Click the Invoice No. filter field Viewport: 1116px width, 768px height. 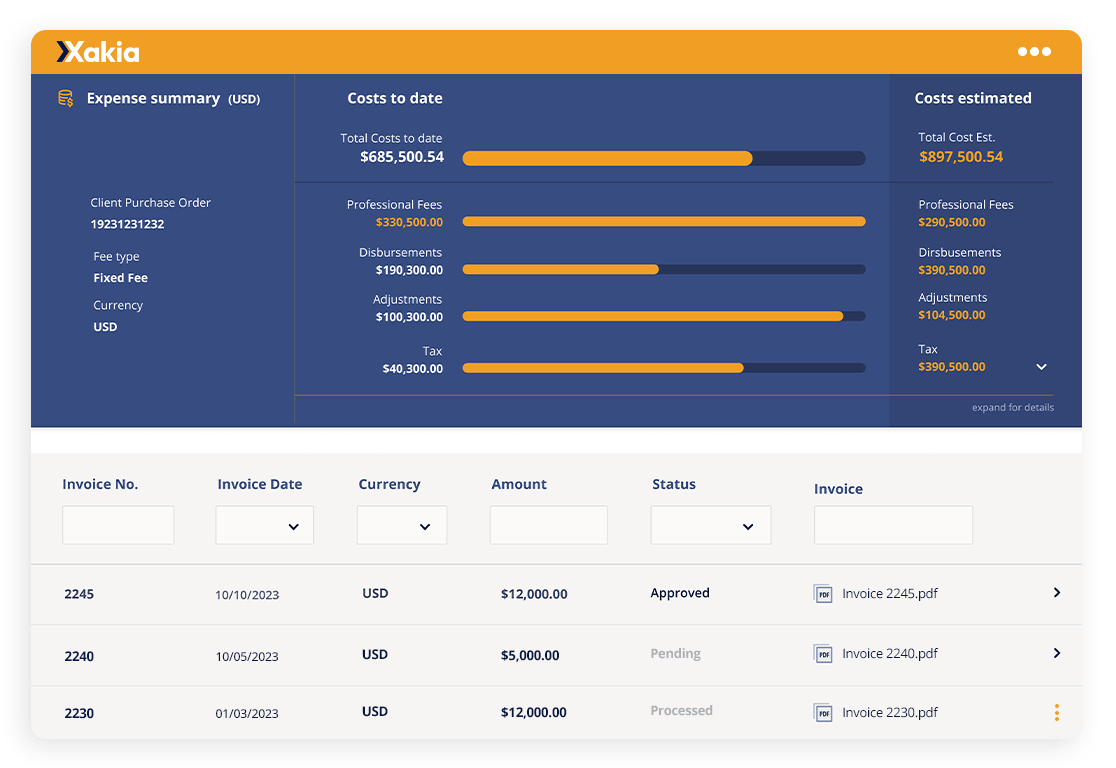118,525
